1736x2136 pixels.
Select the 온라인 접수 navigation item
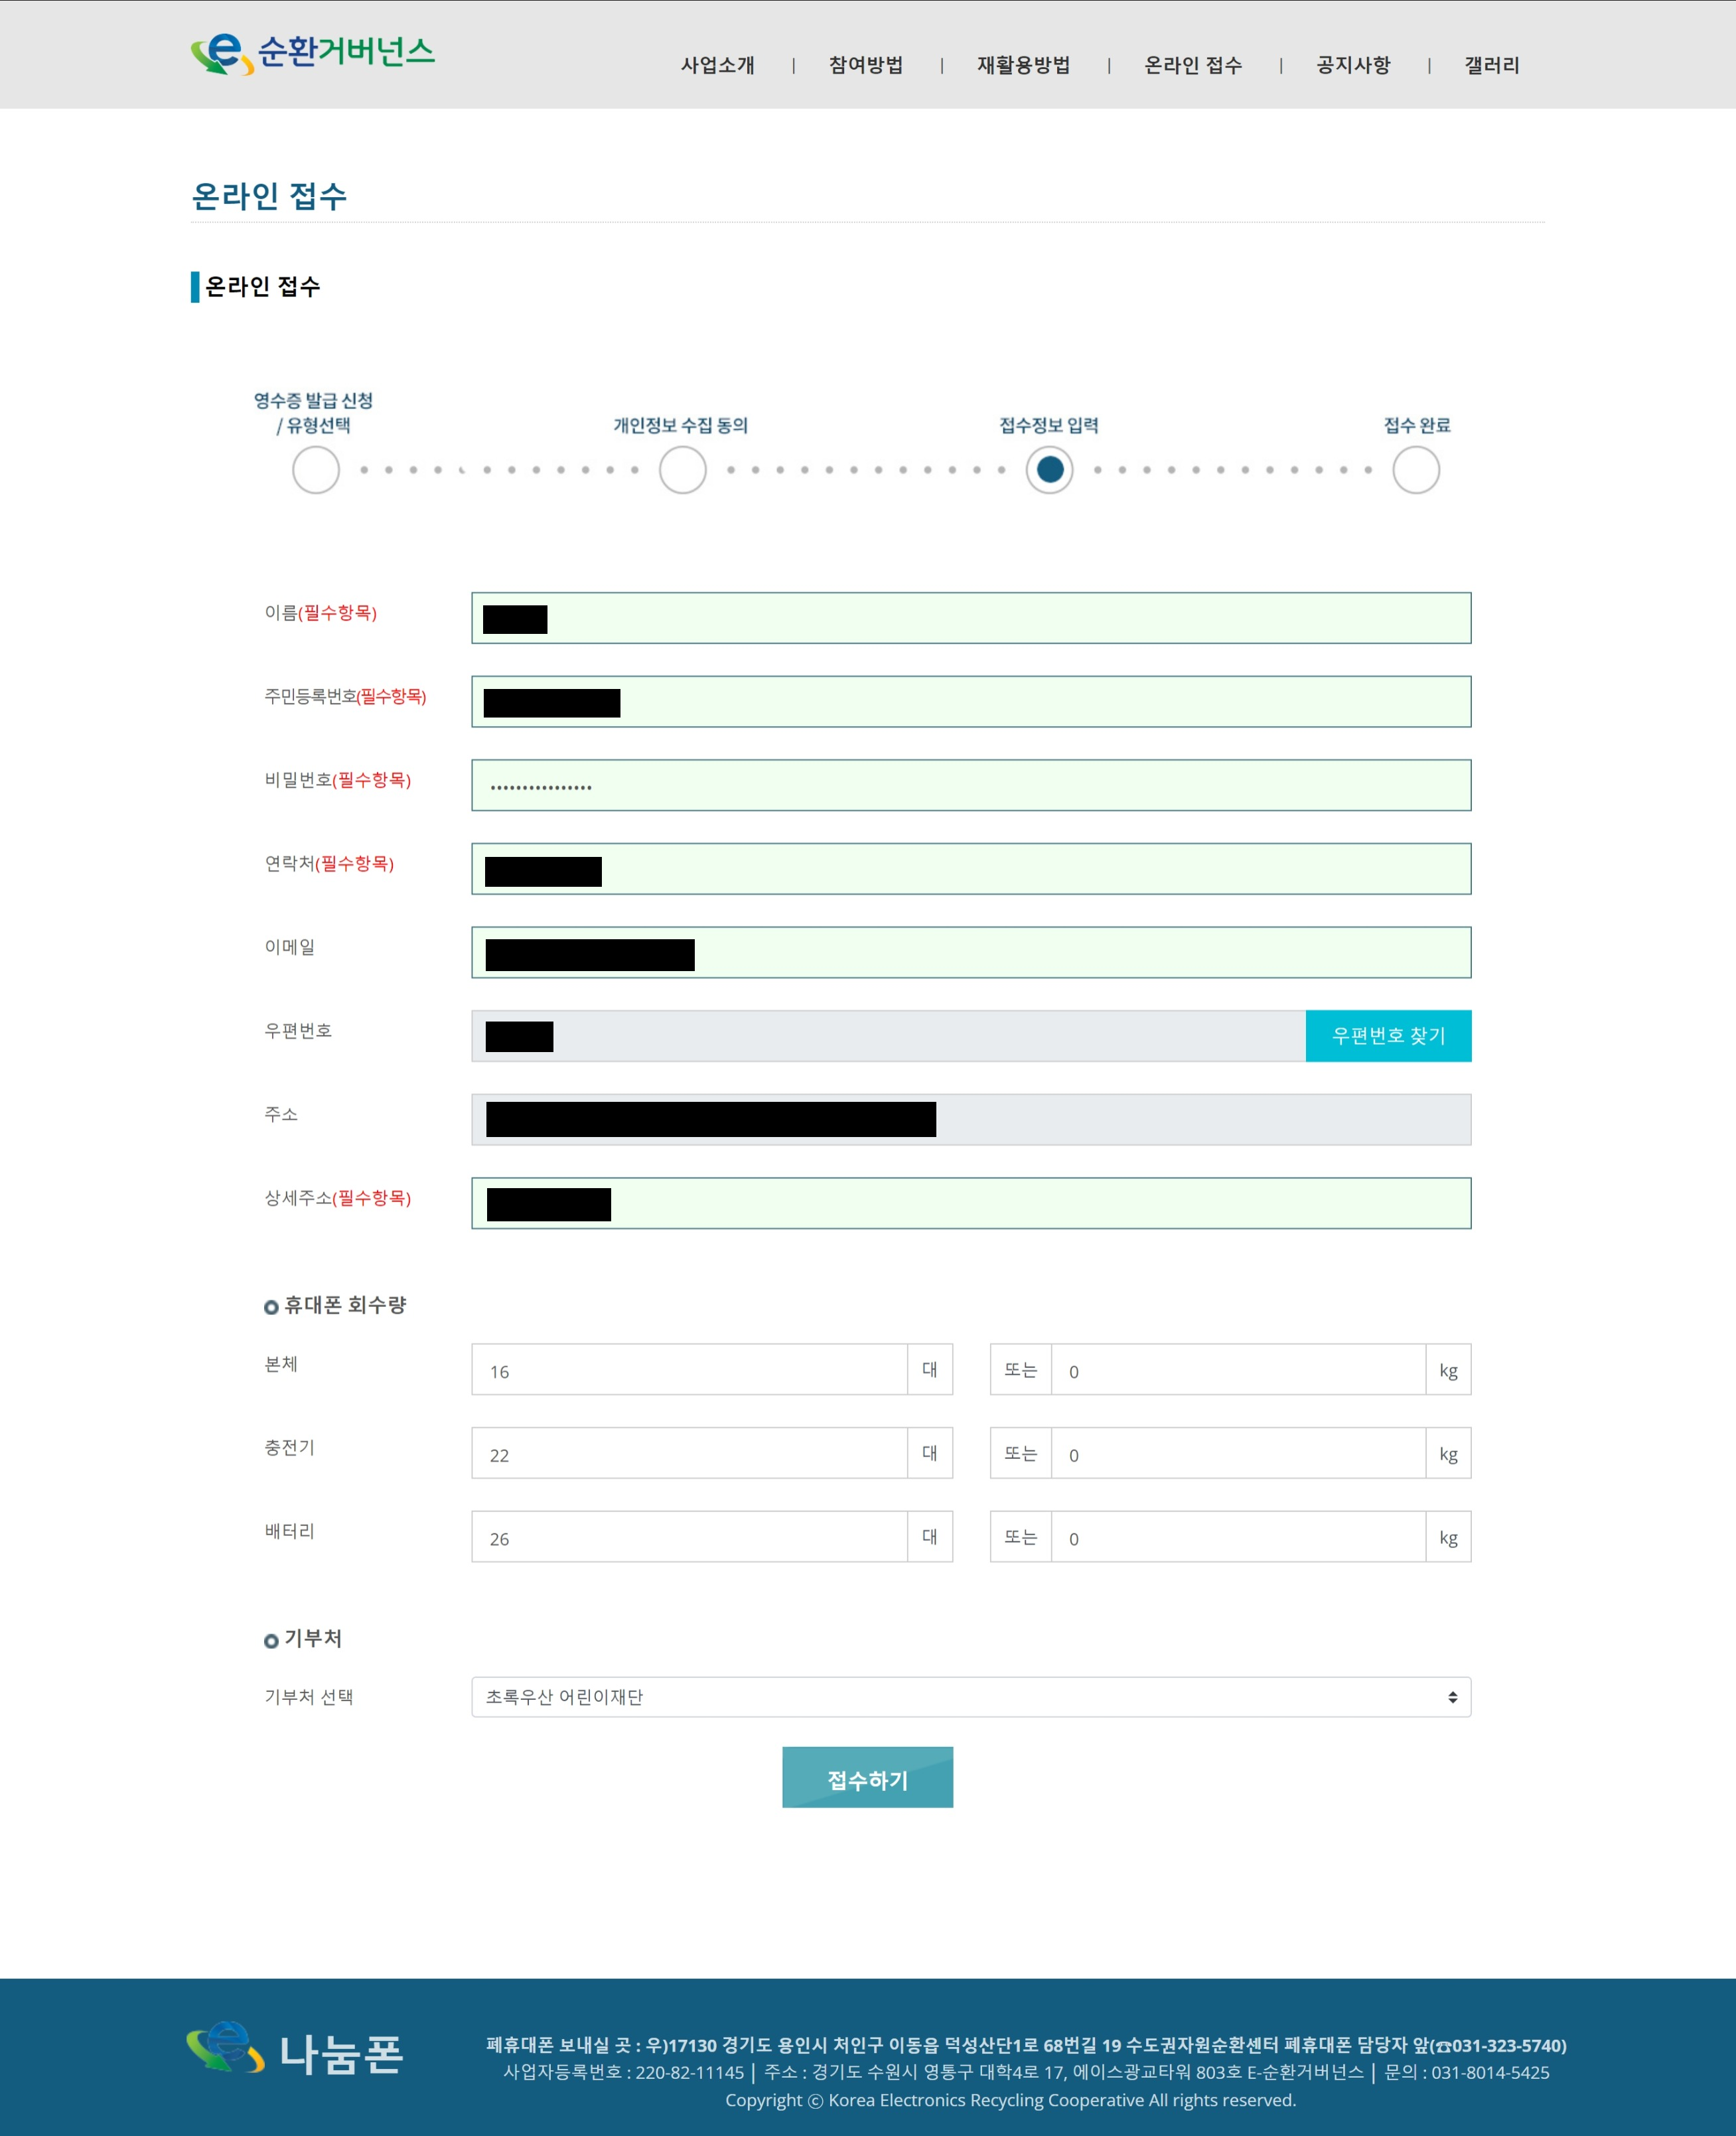click(1192, 66)
